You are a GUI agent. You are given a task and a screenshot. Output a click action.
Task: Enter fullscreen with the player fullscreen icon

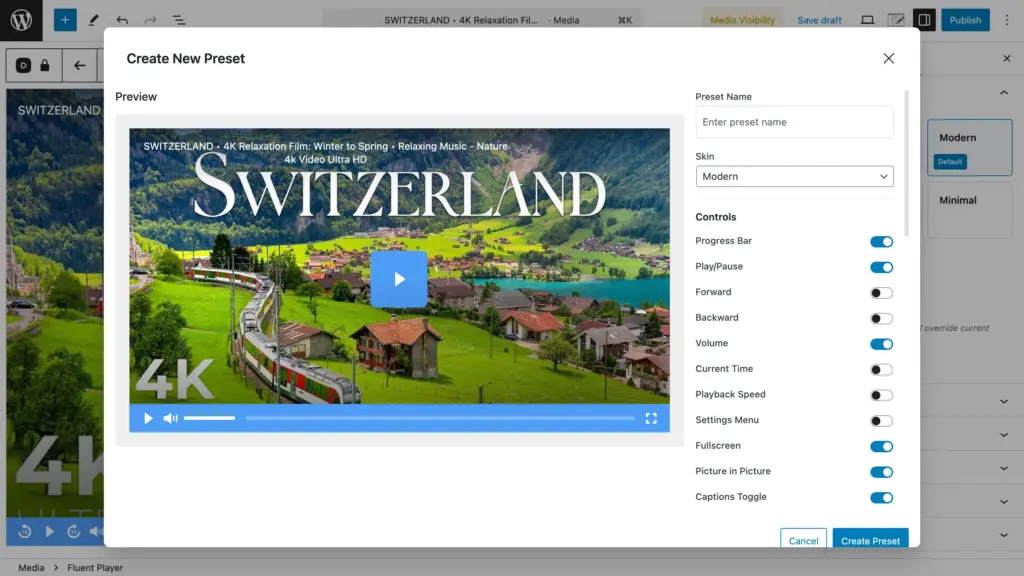(651, 418)
